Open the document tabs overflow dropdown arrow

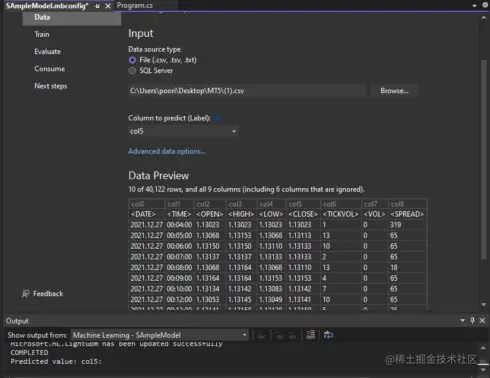474,5
